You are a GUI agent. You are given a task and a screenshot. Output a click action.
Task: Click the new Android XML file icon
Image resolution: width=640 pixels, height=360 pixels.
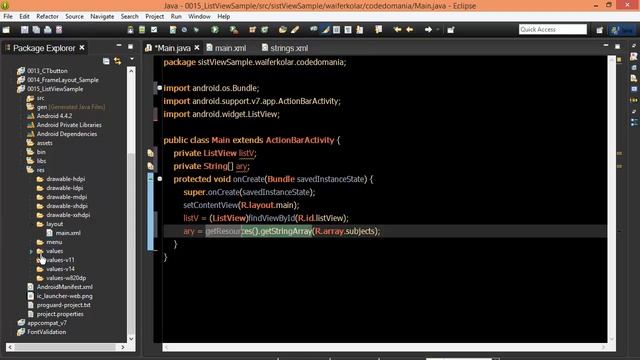173,30
